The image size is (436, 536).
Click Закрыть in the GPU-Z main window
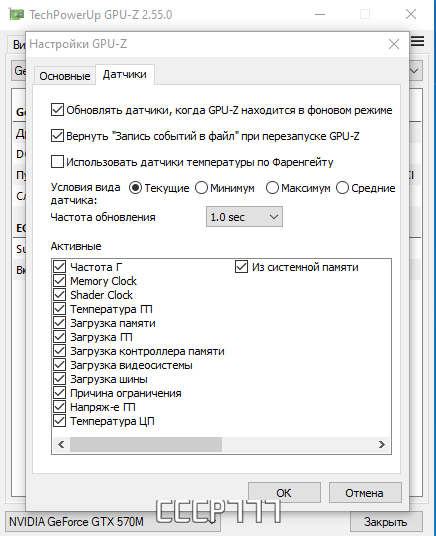386,522
